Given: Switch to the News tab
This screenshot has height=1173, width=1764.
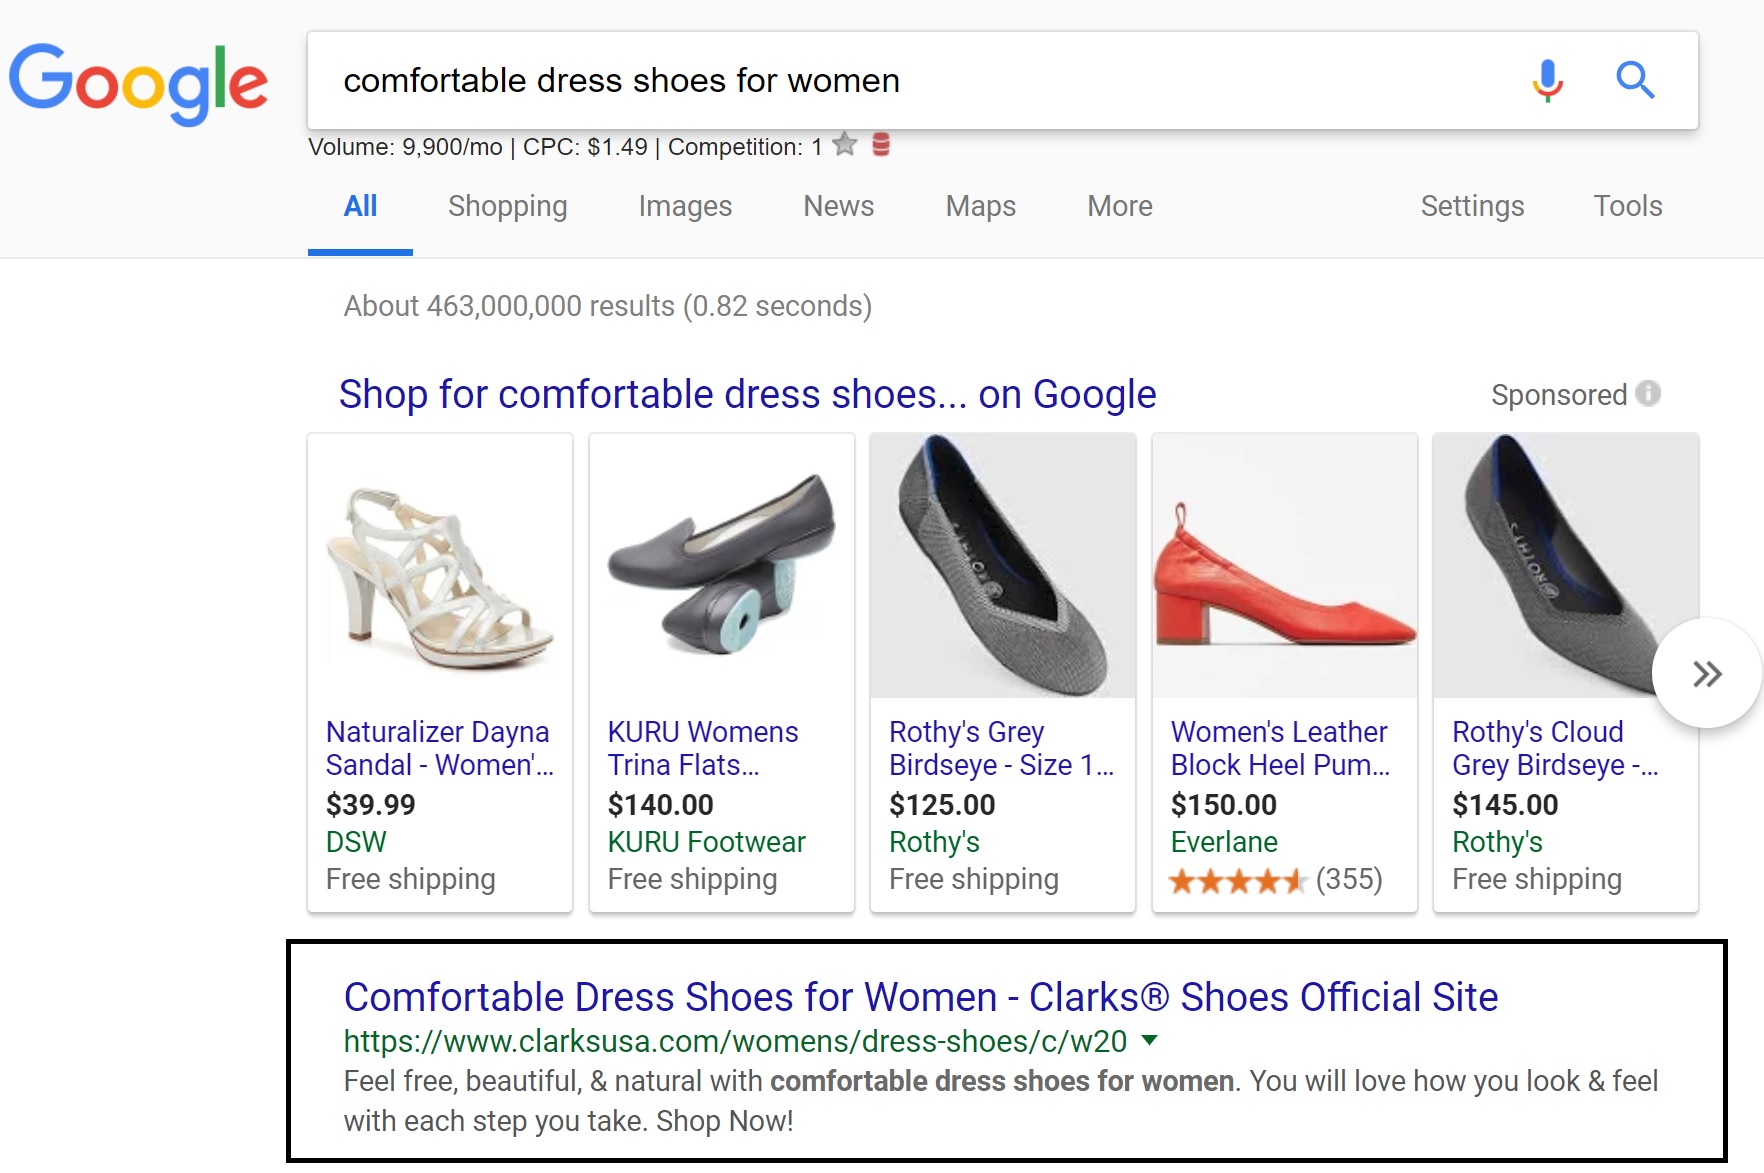Looking at the screenshot, I should click(839, 206).
